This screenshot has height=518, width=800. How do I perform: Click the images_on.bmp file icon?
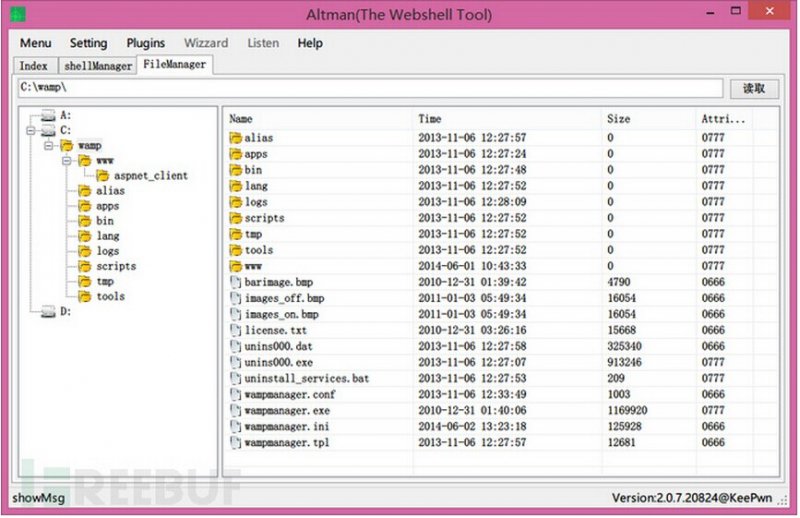pos(236,314)
